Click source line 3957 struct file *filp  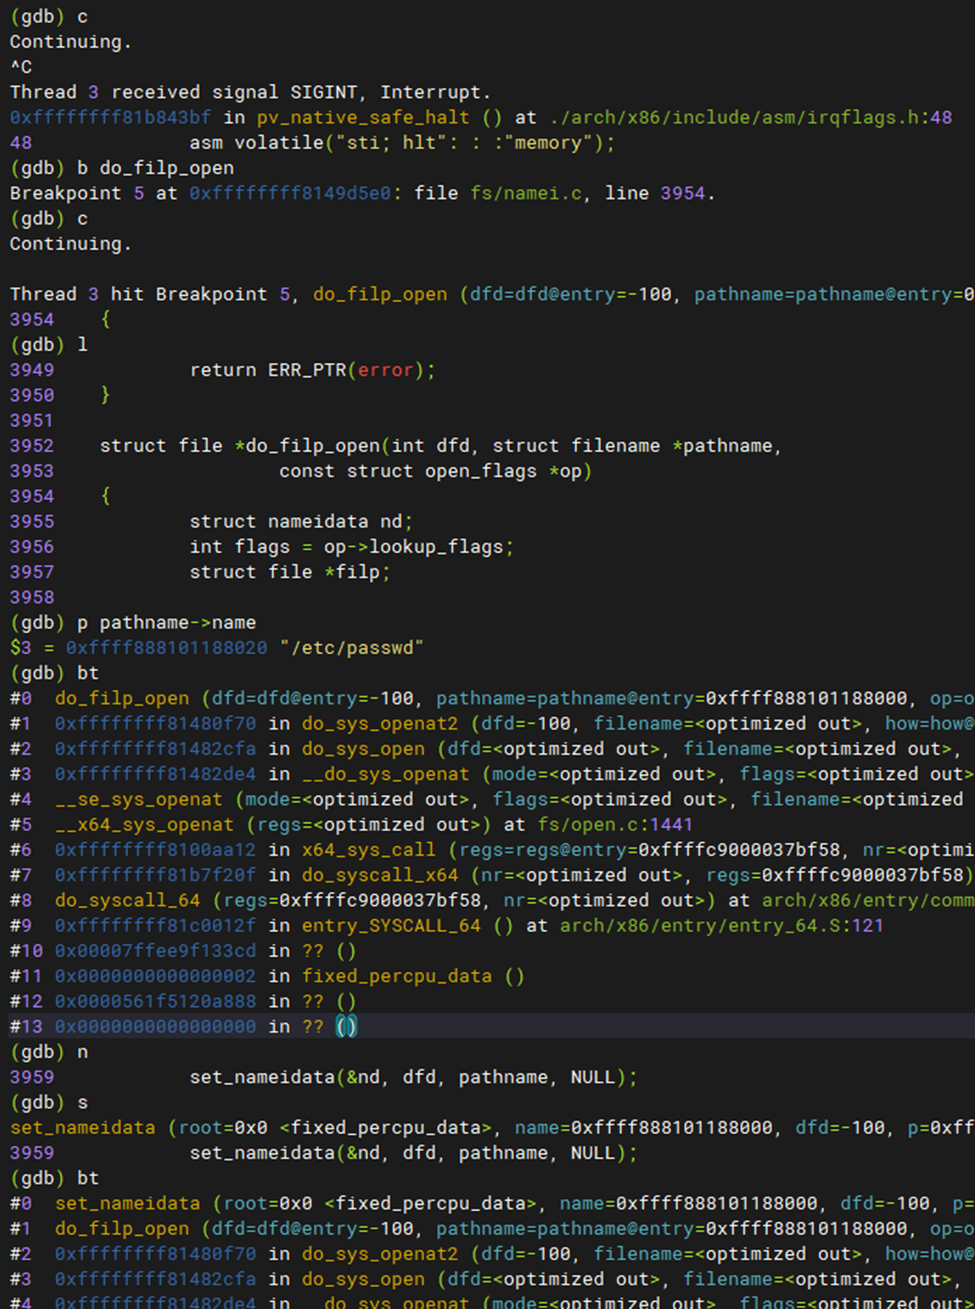coord(201,572)
